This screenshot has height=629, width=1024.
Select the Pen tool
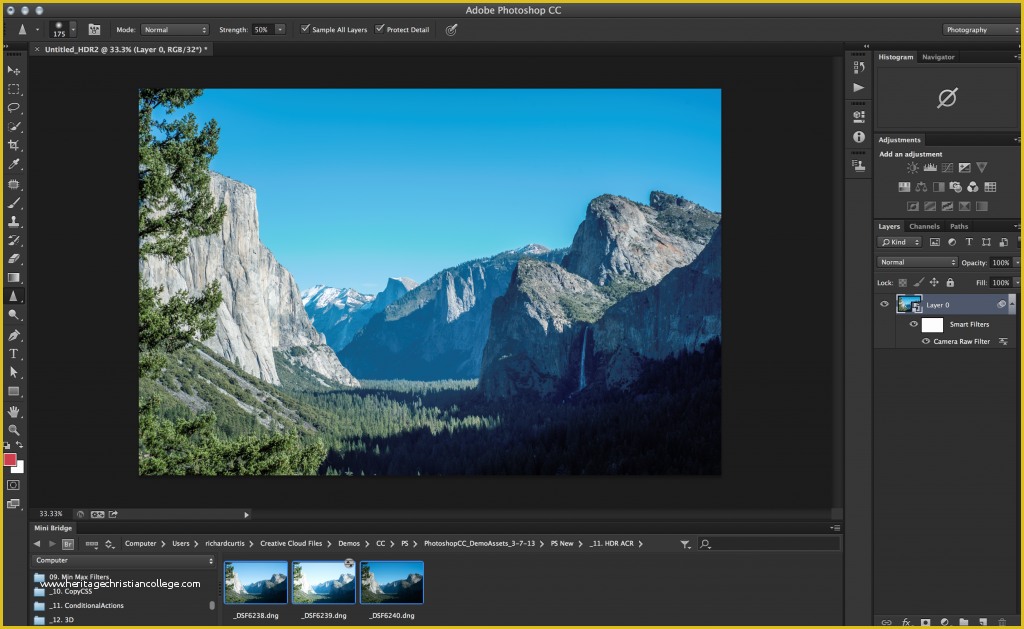[13, 335]
